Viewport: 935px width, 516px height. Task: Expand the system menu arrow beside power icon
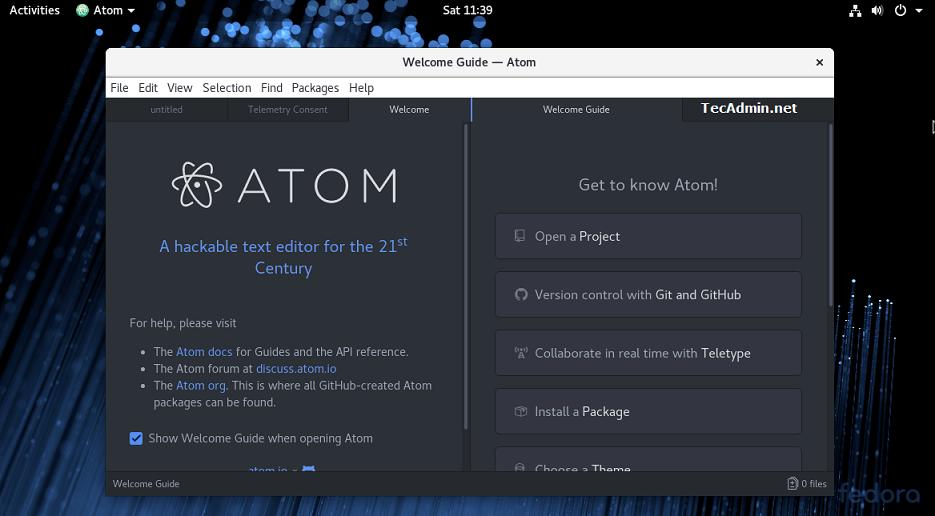(x=921, y=11)
